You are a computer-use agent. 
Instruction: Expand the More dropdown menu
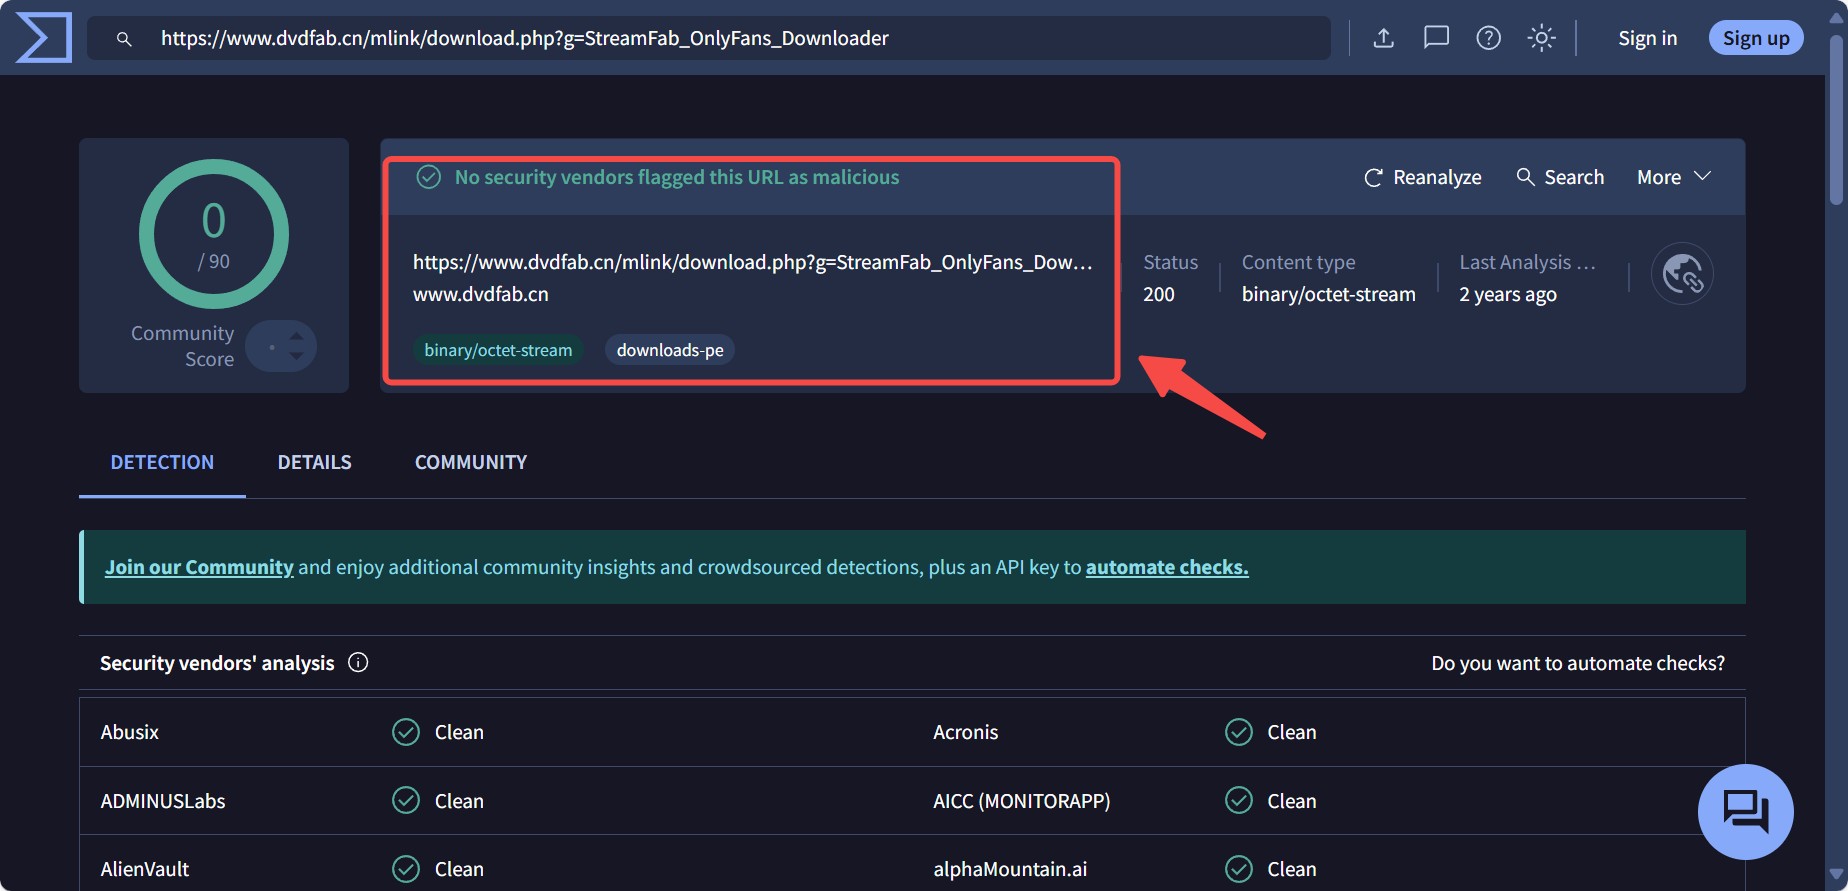1673,177
